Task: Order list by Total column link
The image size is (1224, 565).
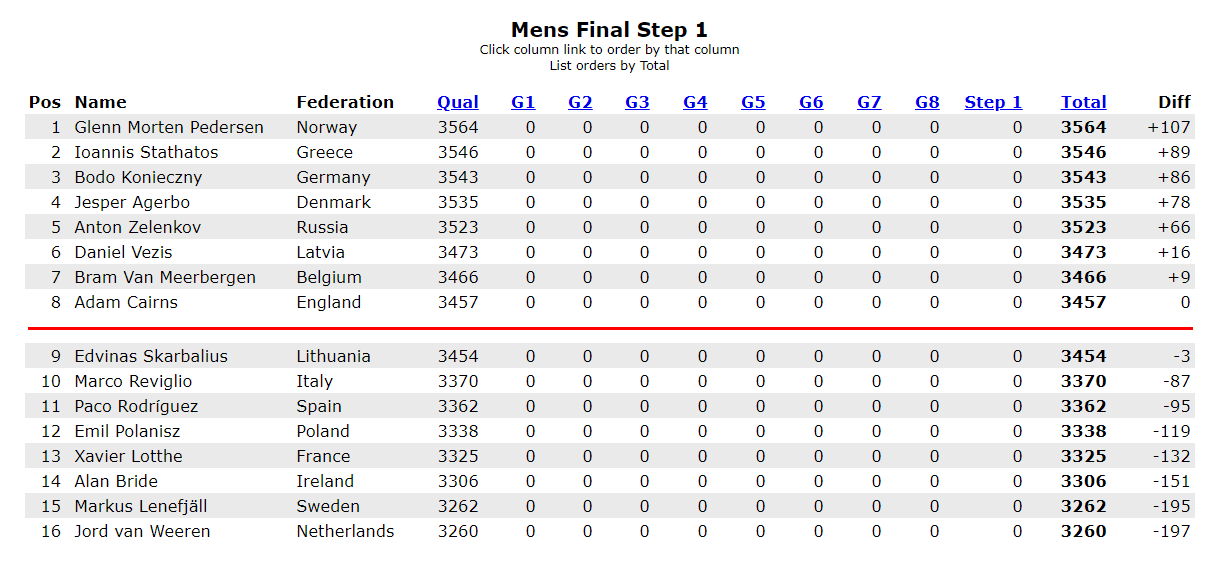Action: tap(1084, 102)
